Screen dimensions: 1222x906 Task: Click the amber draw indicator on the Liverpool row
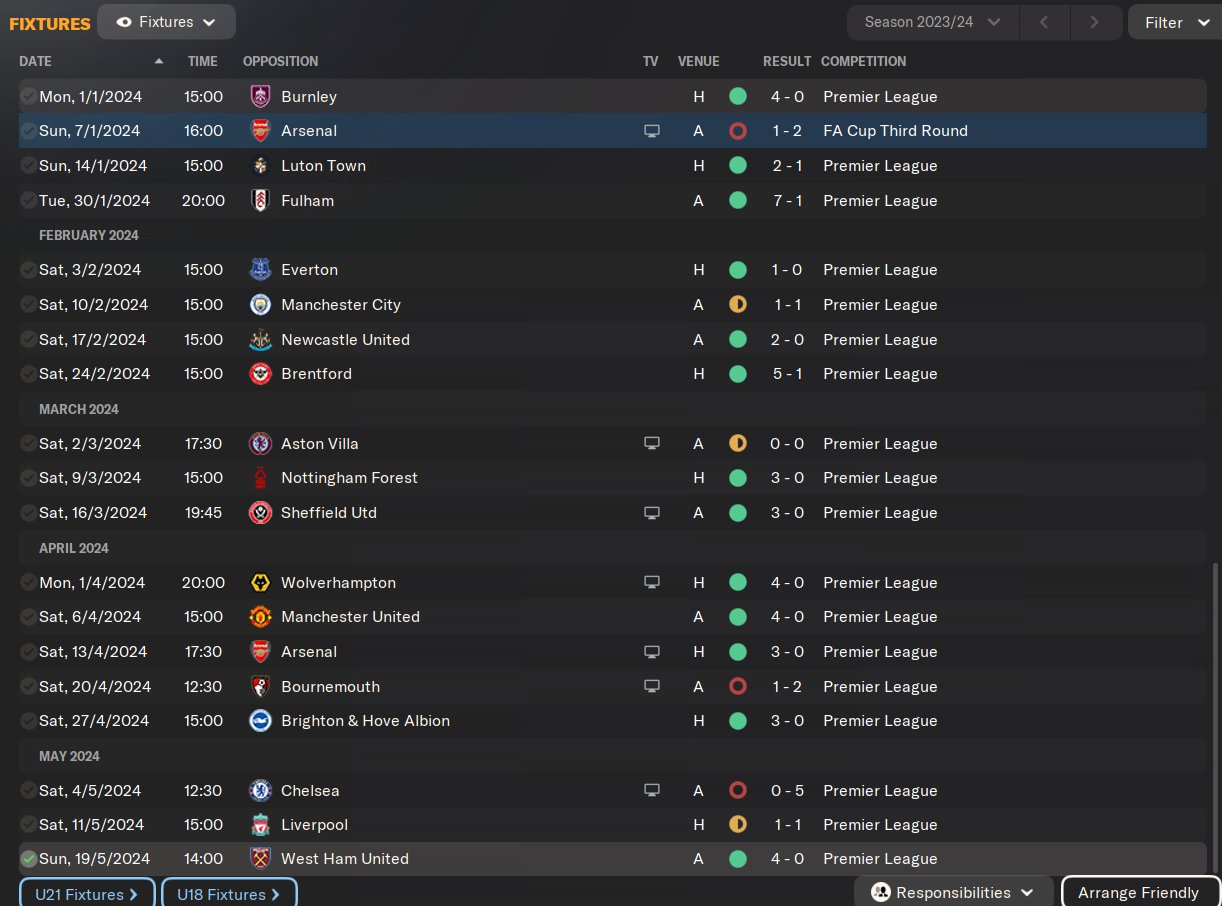[x=738, y=825]
